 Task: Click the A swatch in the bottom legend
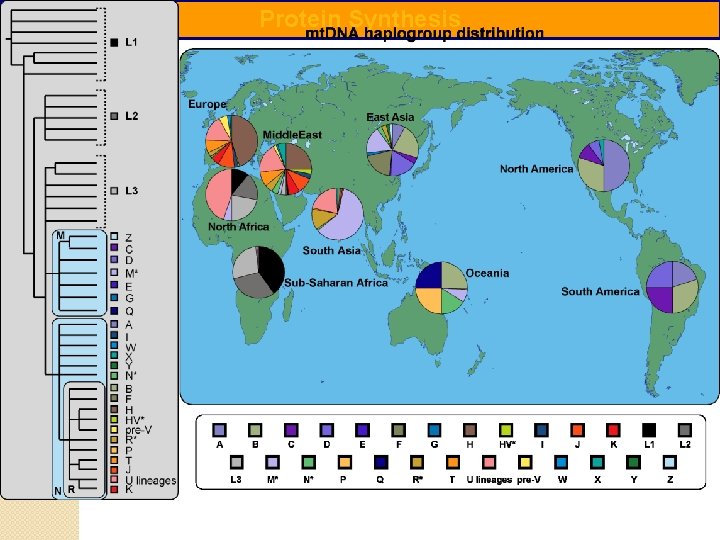219,430
